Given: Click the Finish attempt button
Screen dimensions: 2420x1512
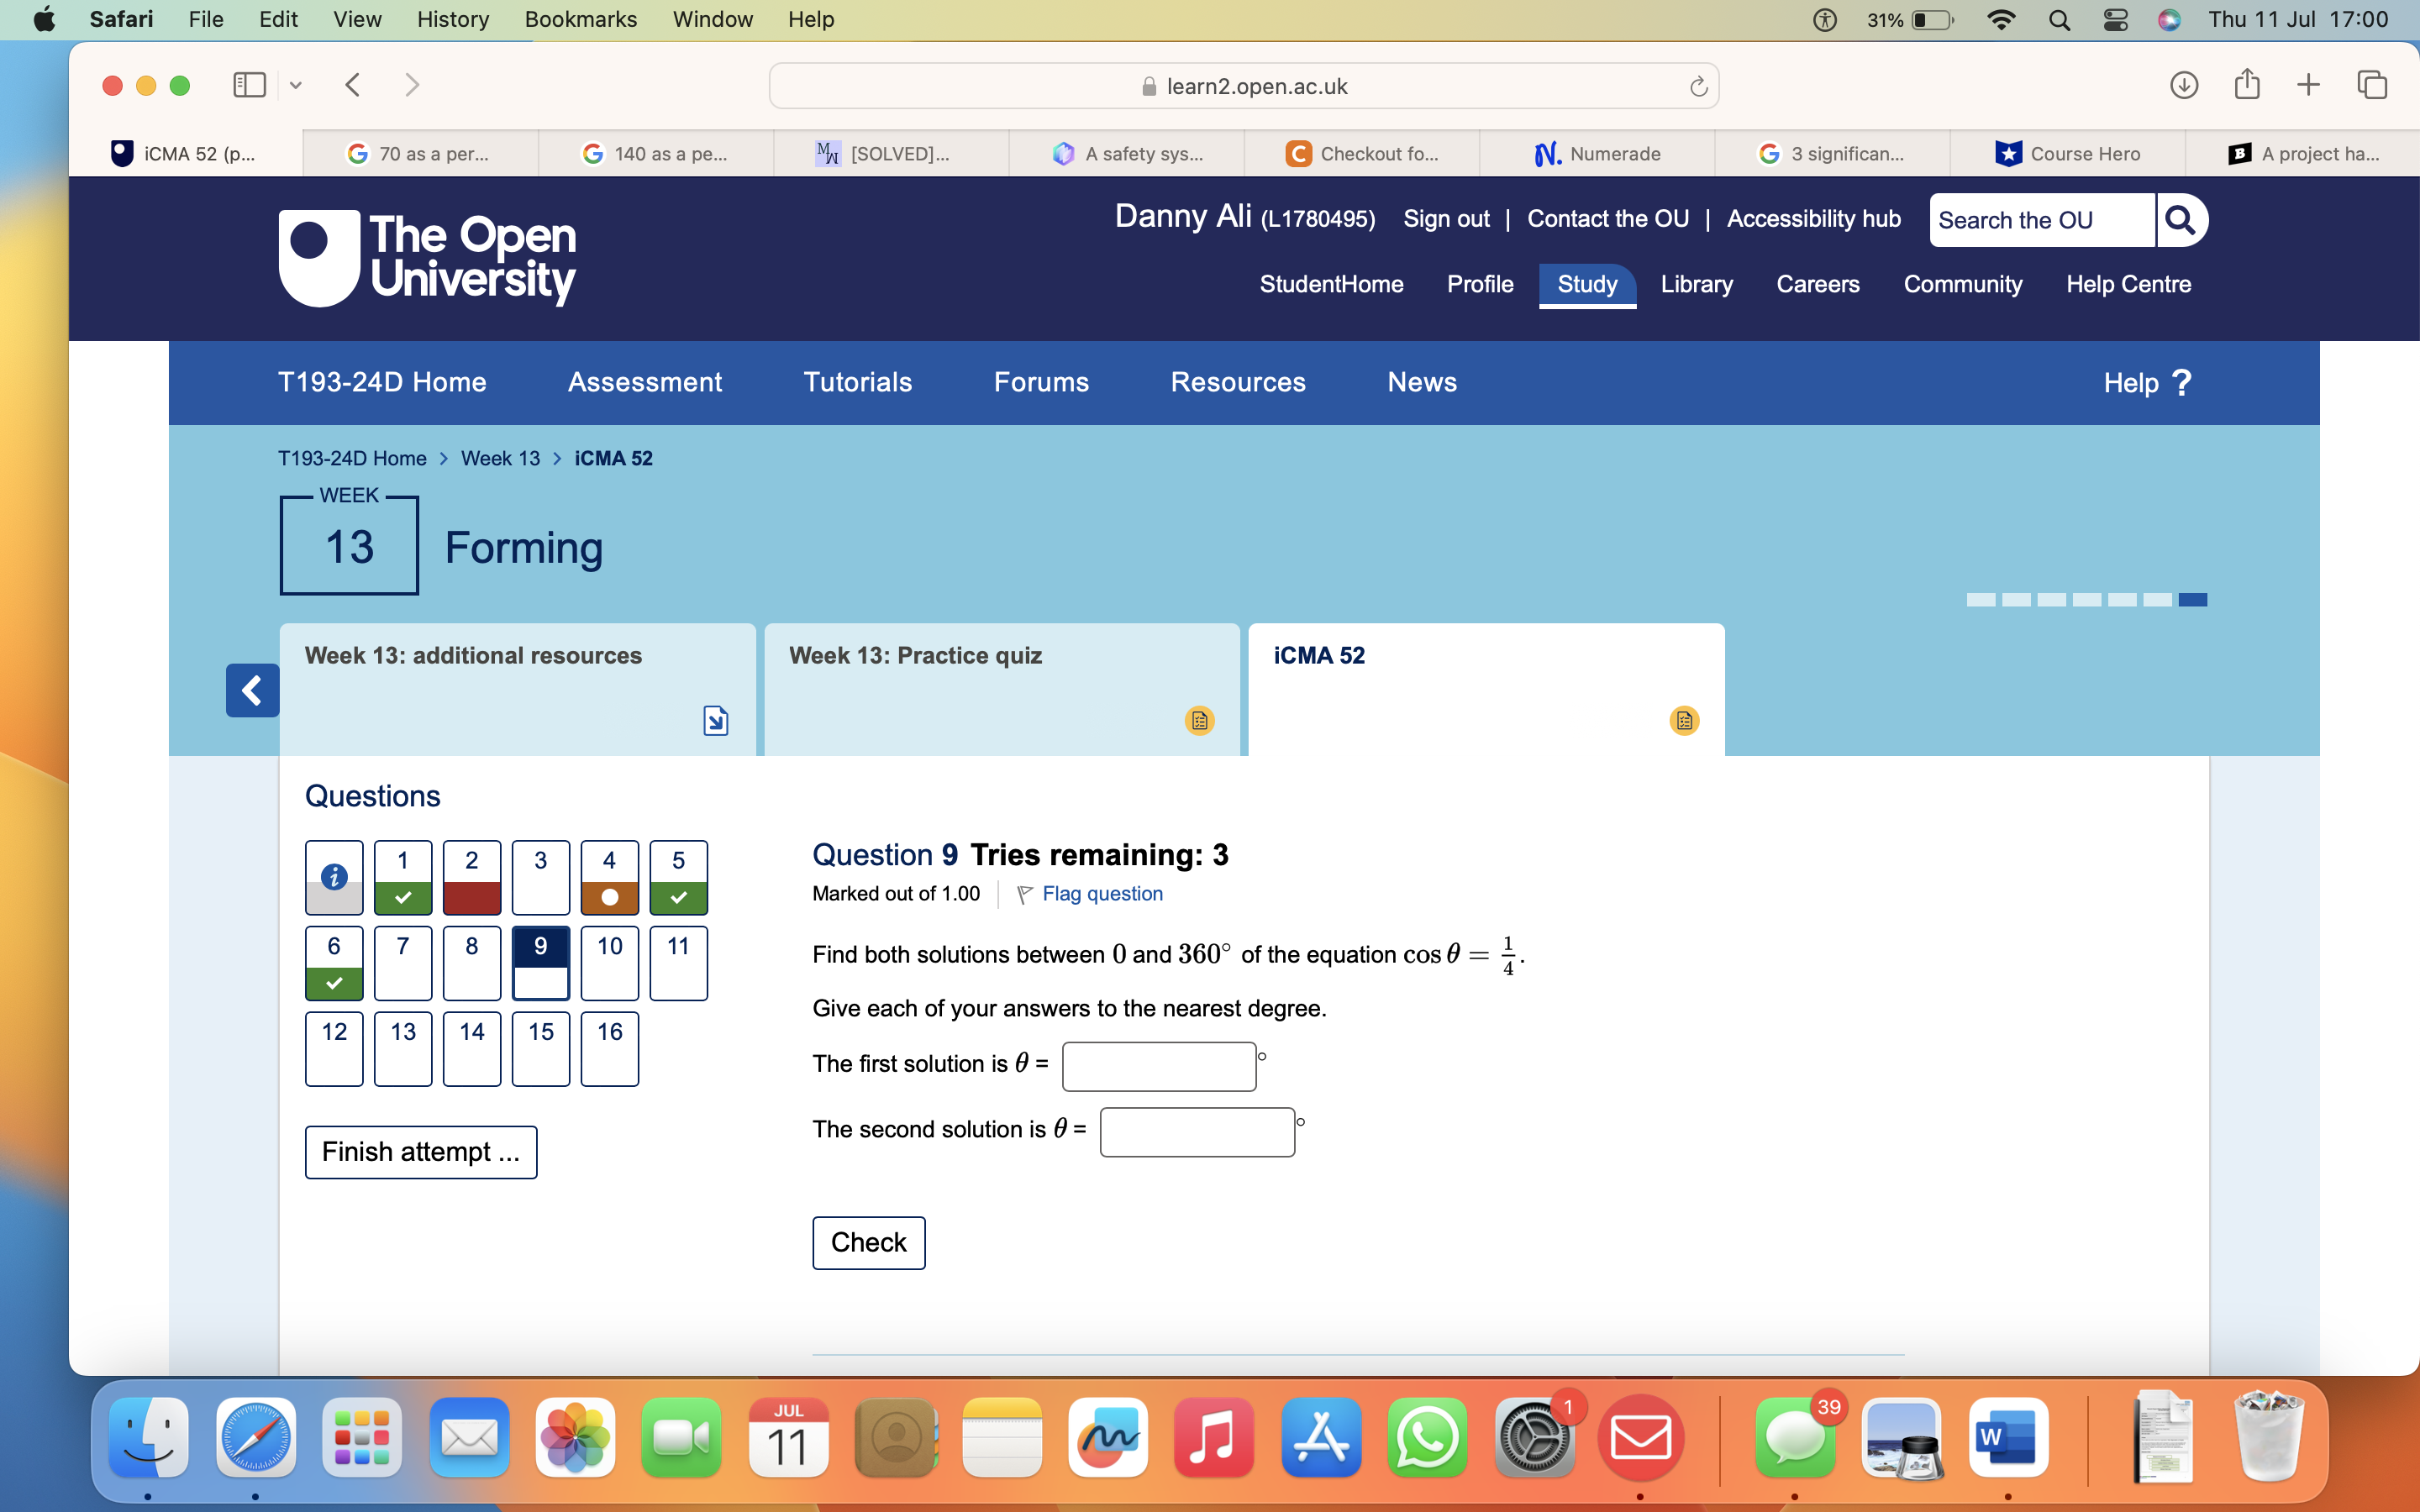Looking at the screenshot, I should coord(420,1152).
